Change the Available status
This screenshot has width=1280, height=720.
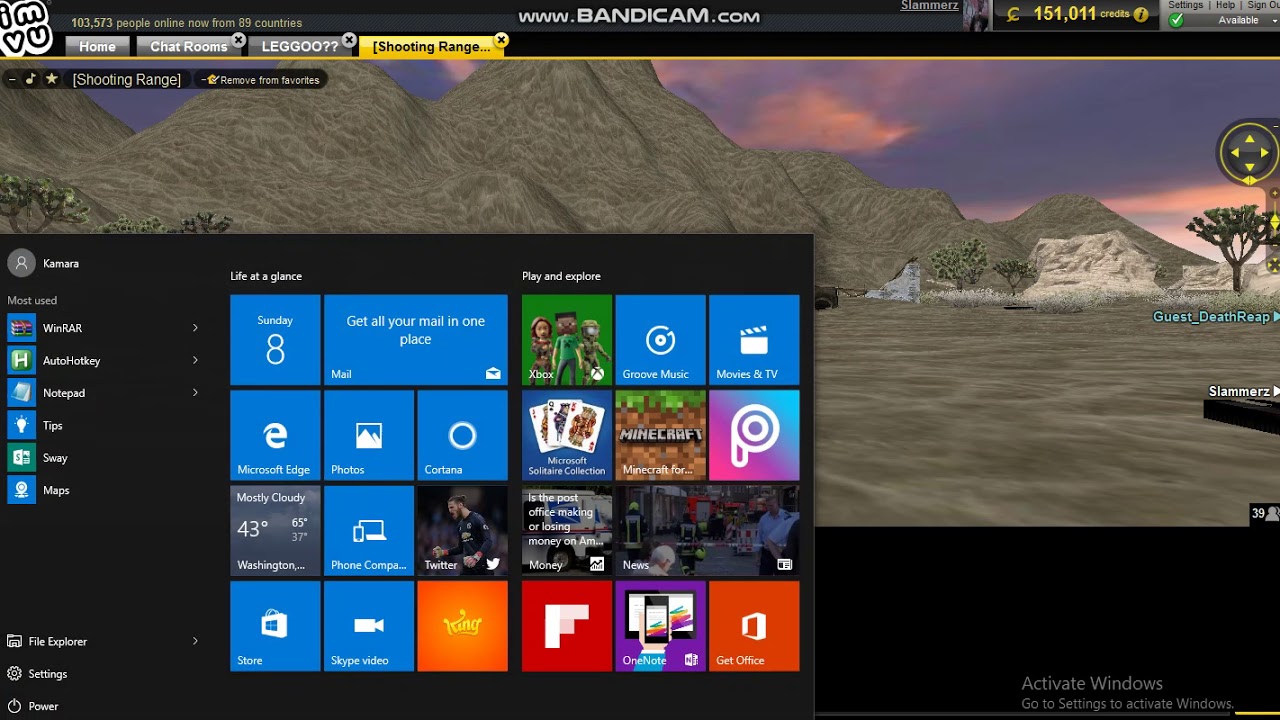click(1224, 20)
